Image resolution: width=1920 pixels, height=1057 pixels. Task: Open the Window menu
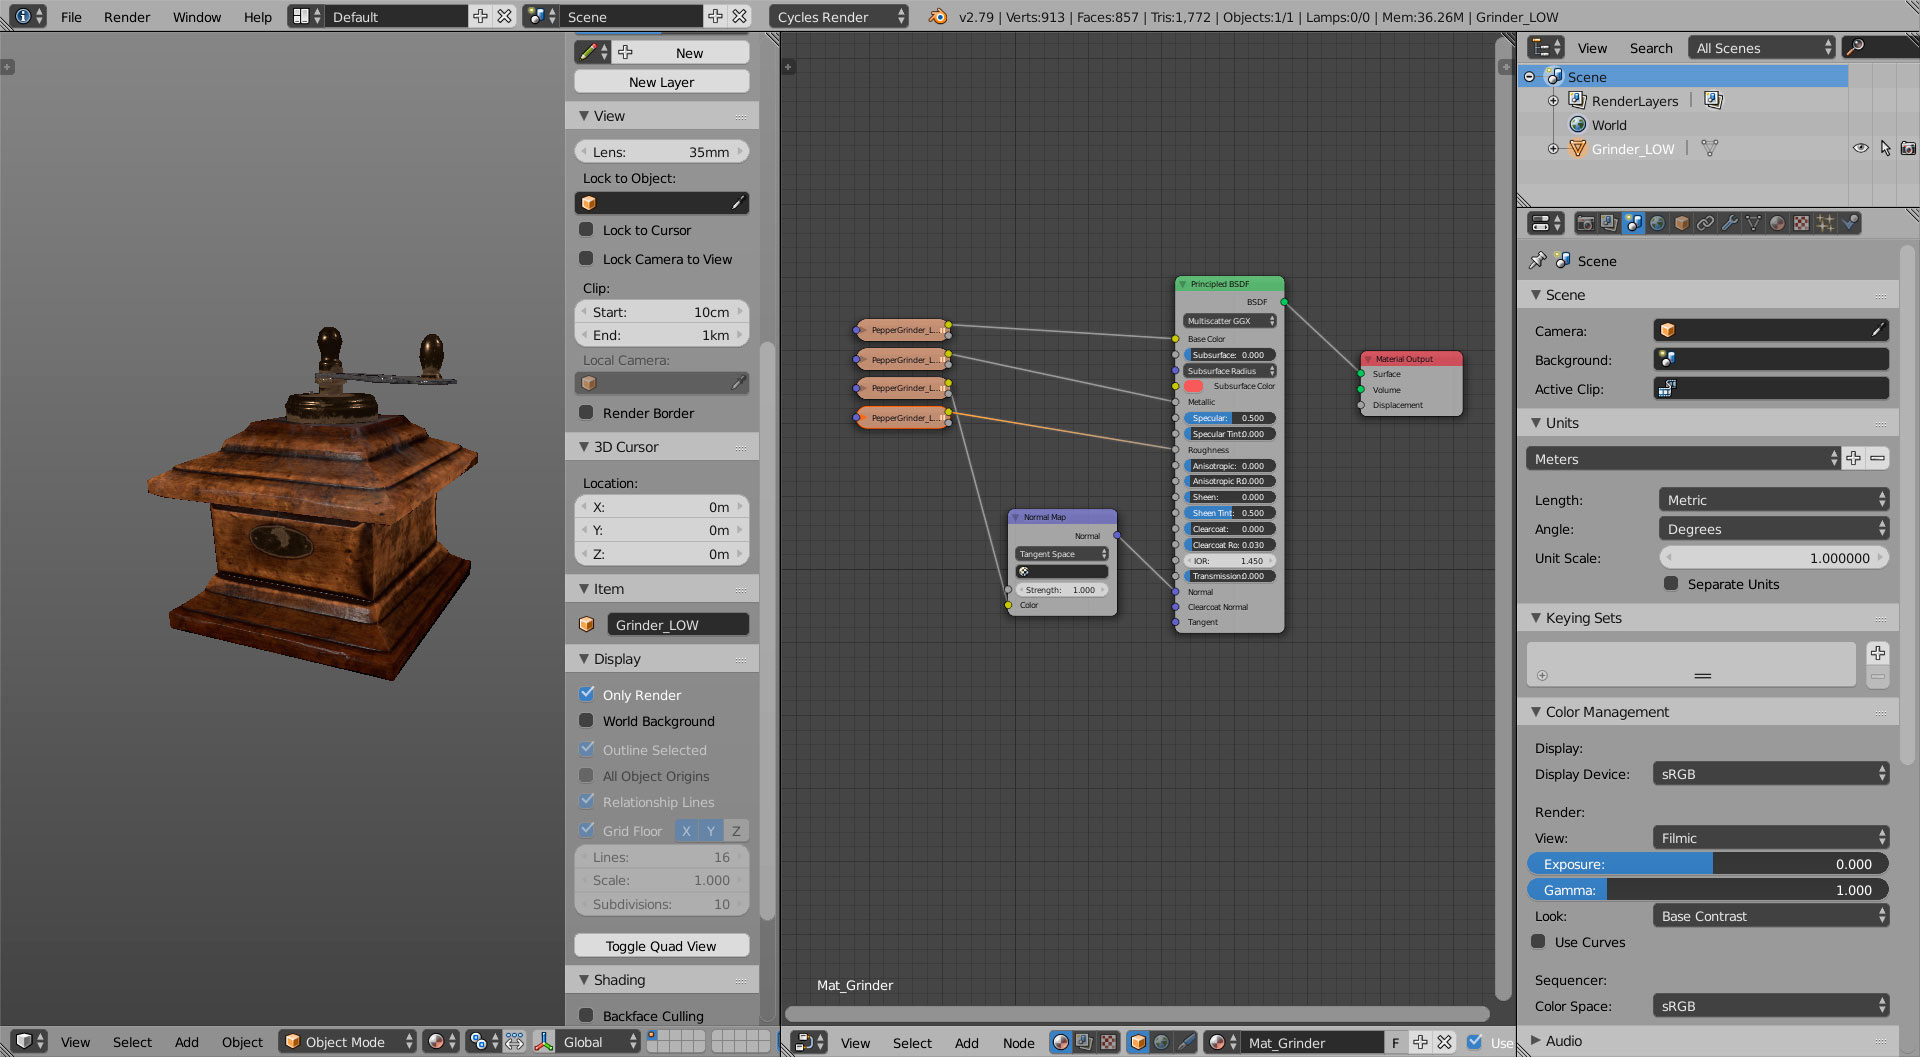click(197, 17)
